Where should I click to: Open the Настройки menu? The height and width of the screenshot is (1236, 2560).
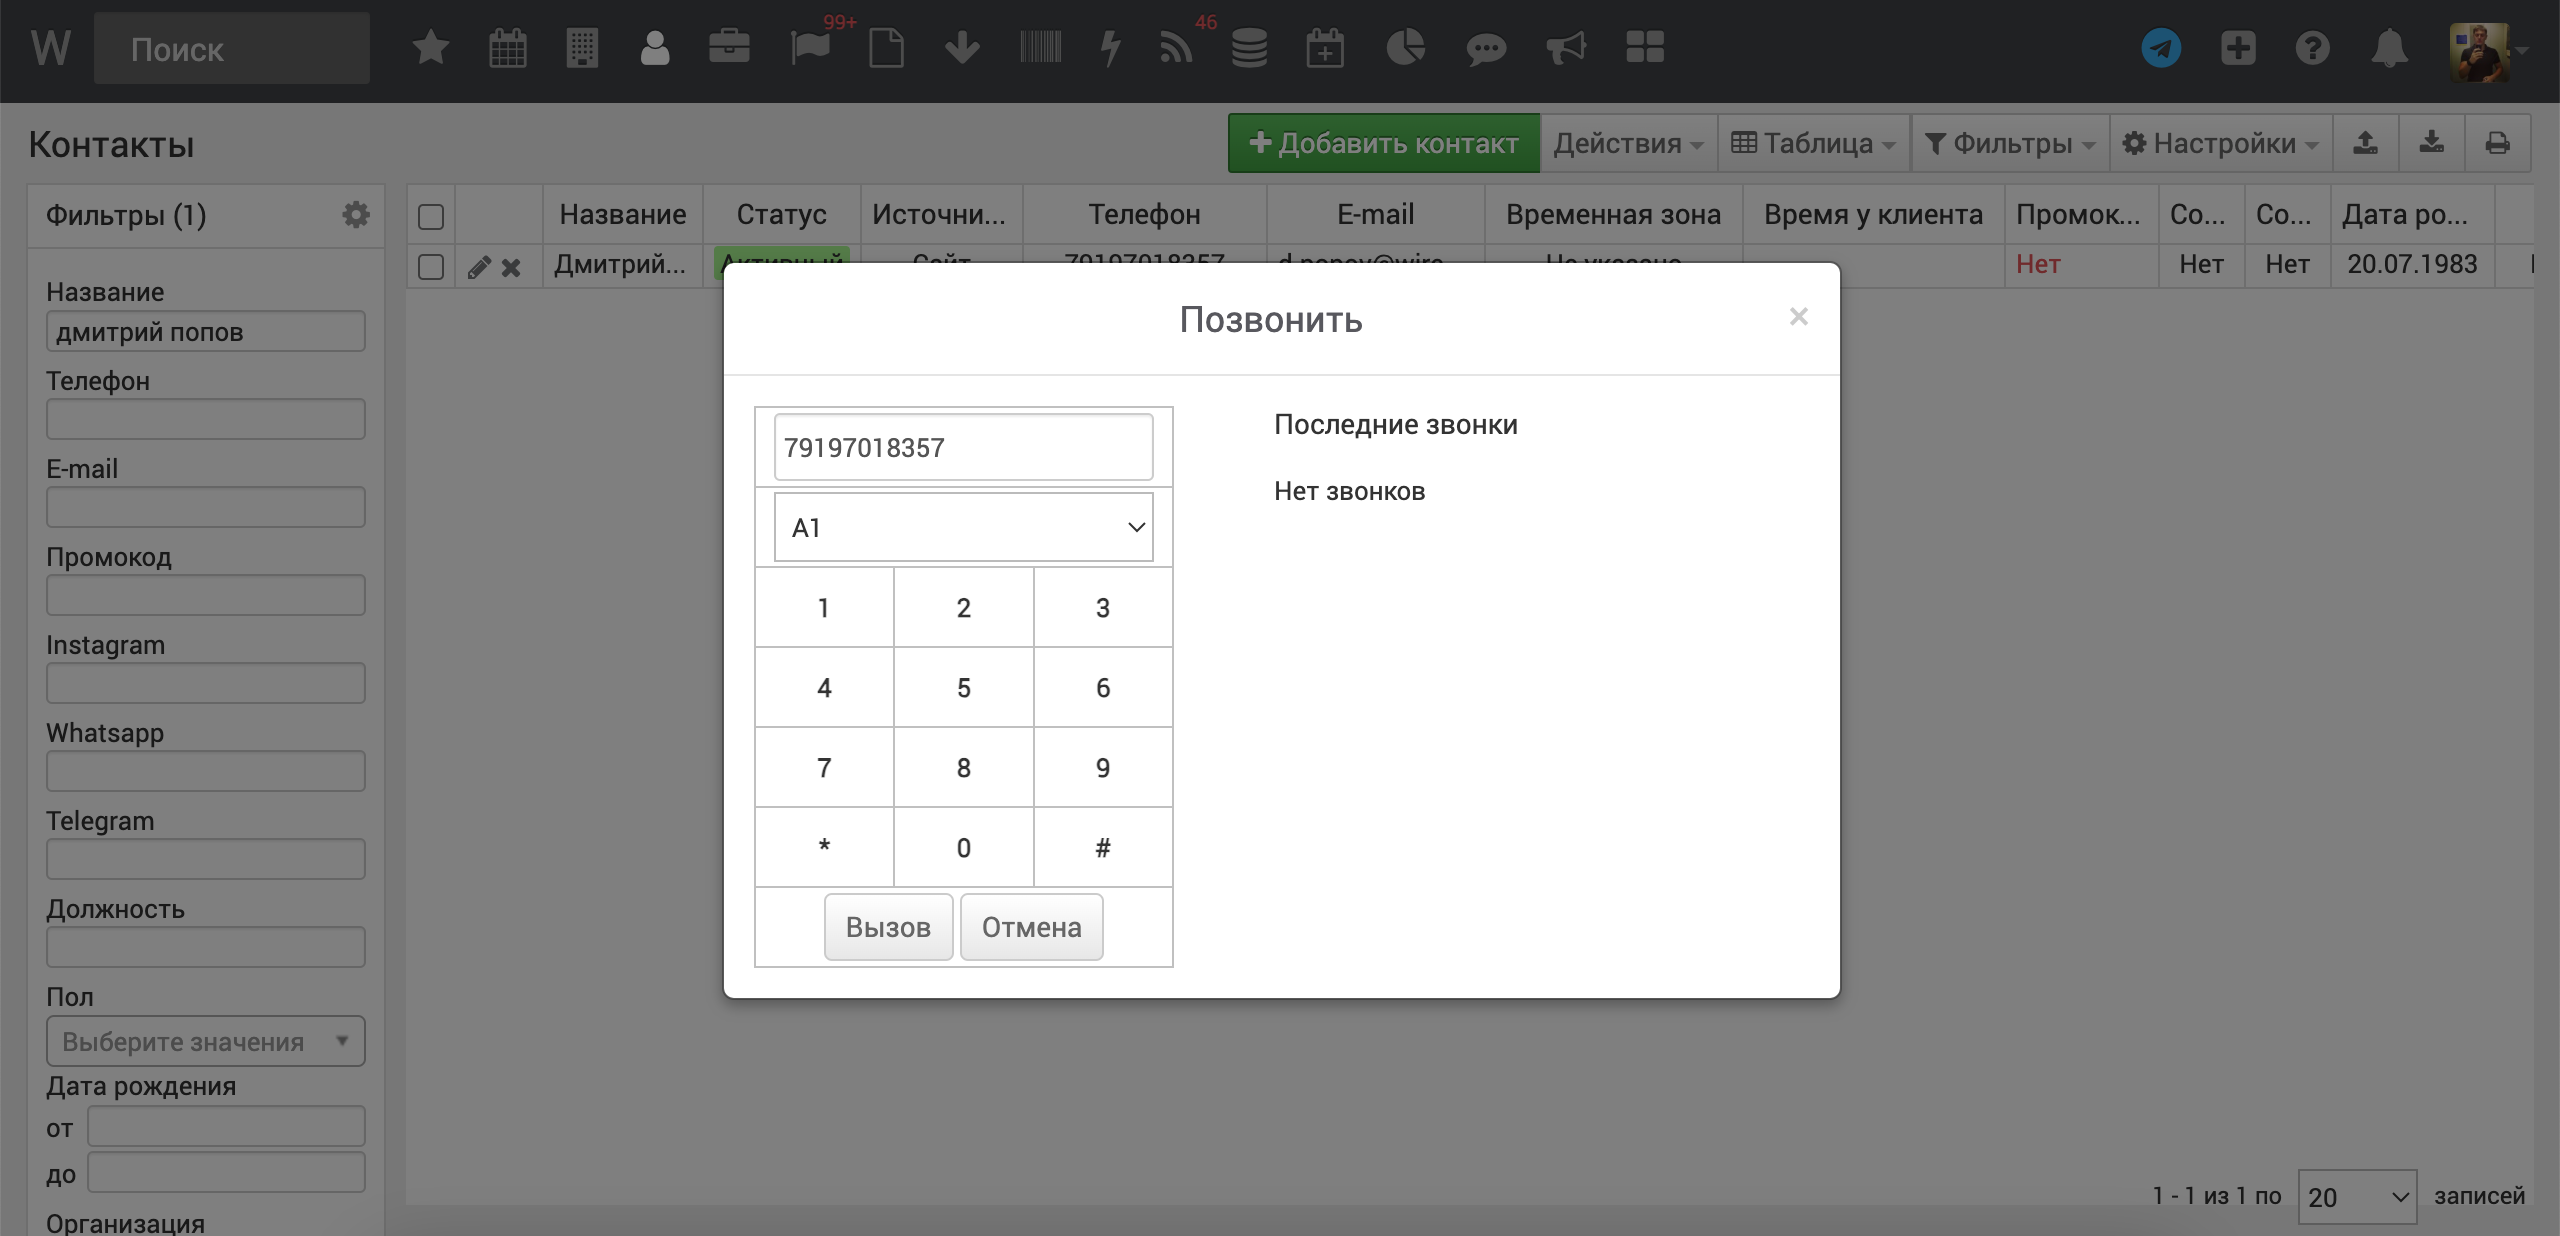[2220, 143]
